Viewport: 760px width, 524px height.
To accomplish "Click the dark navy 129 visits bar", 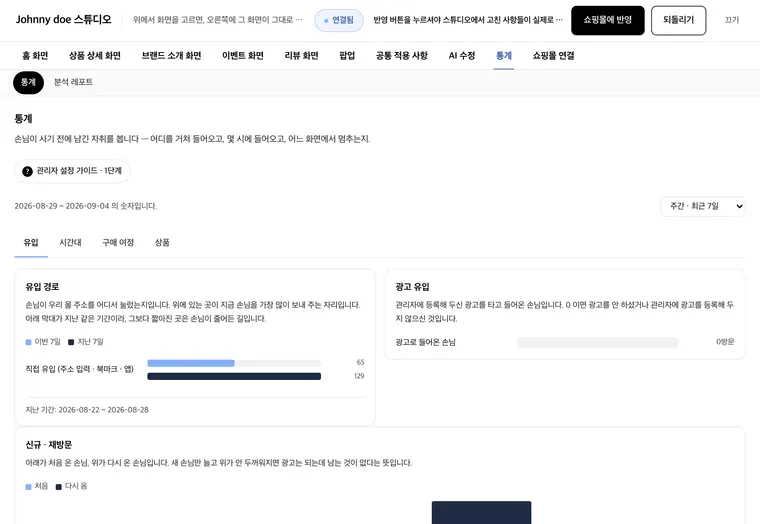I will point(234,377).
